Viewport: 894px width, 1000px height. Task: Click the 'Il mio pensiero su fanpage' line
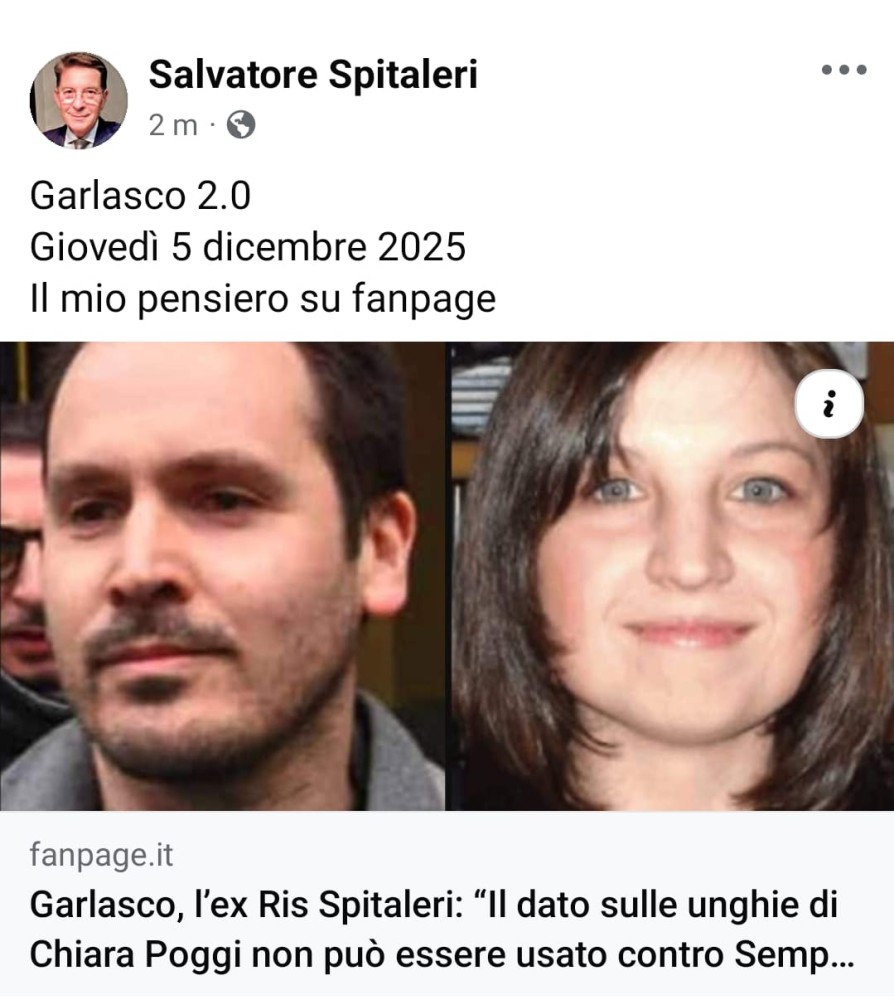263,298
